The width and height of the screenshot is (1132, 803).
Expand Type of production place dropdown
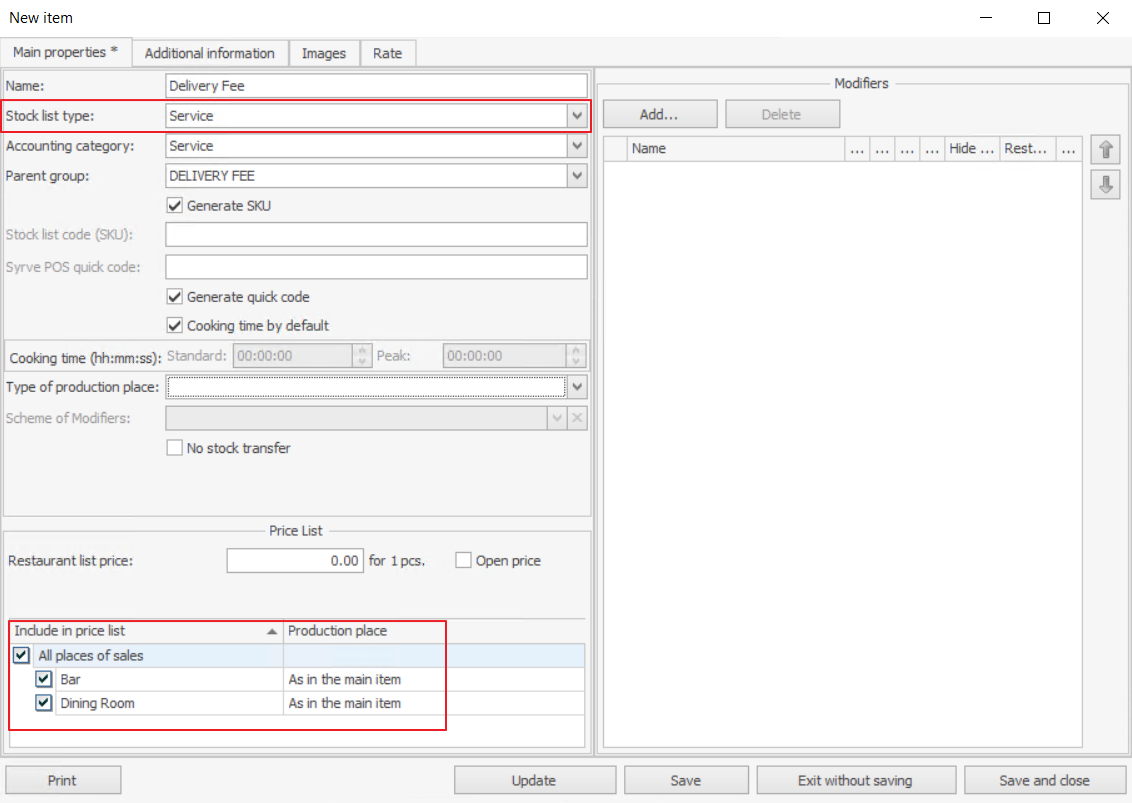[x=577, y=386]
